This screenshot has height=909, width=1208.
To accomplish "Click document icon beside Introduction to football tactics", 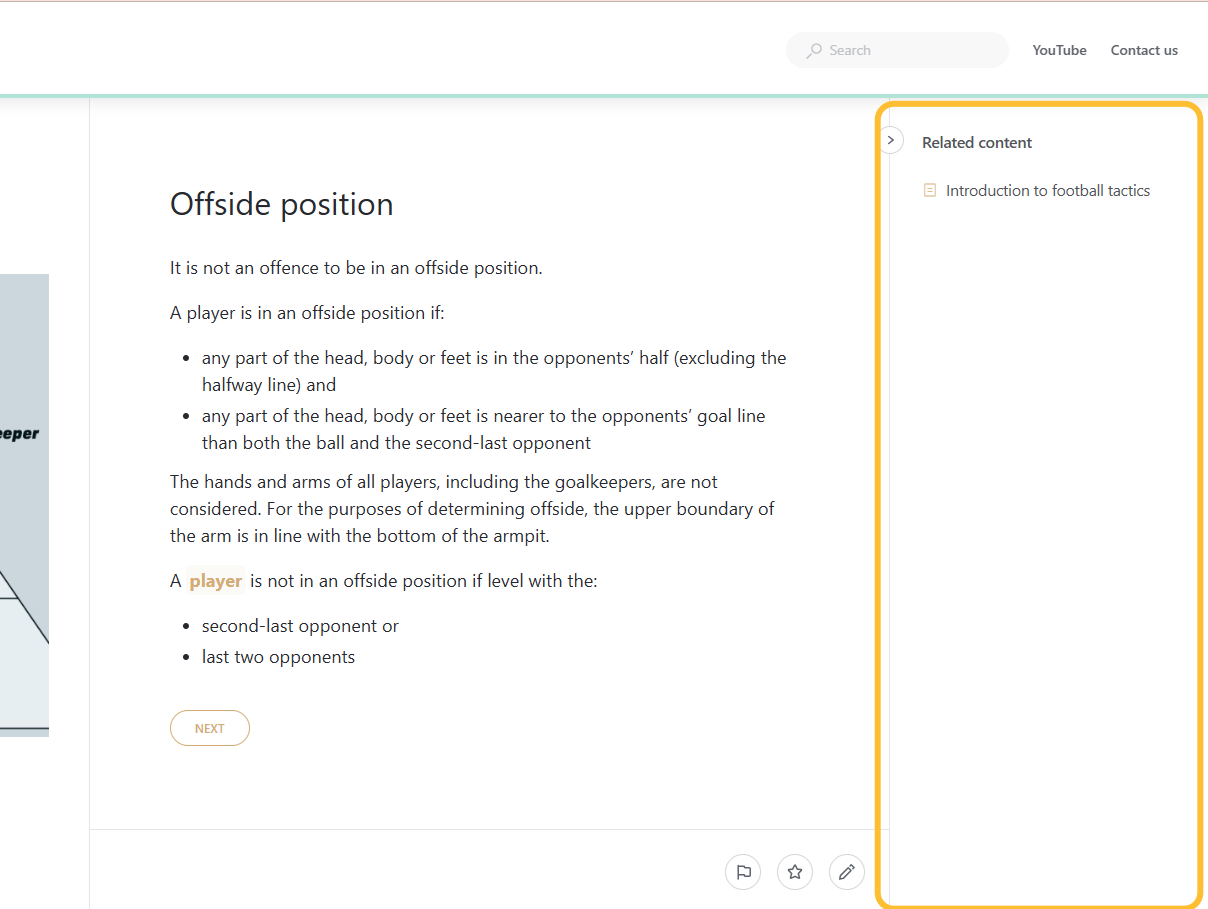I will (x=930, y=190).
